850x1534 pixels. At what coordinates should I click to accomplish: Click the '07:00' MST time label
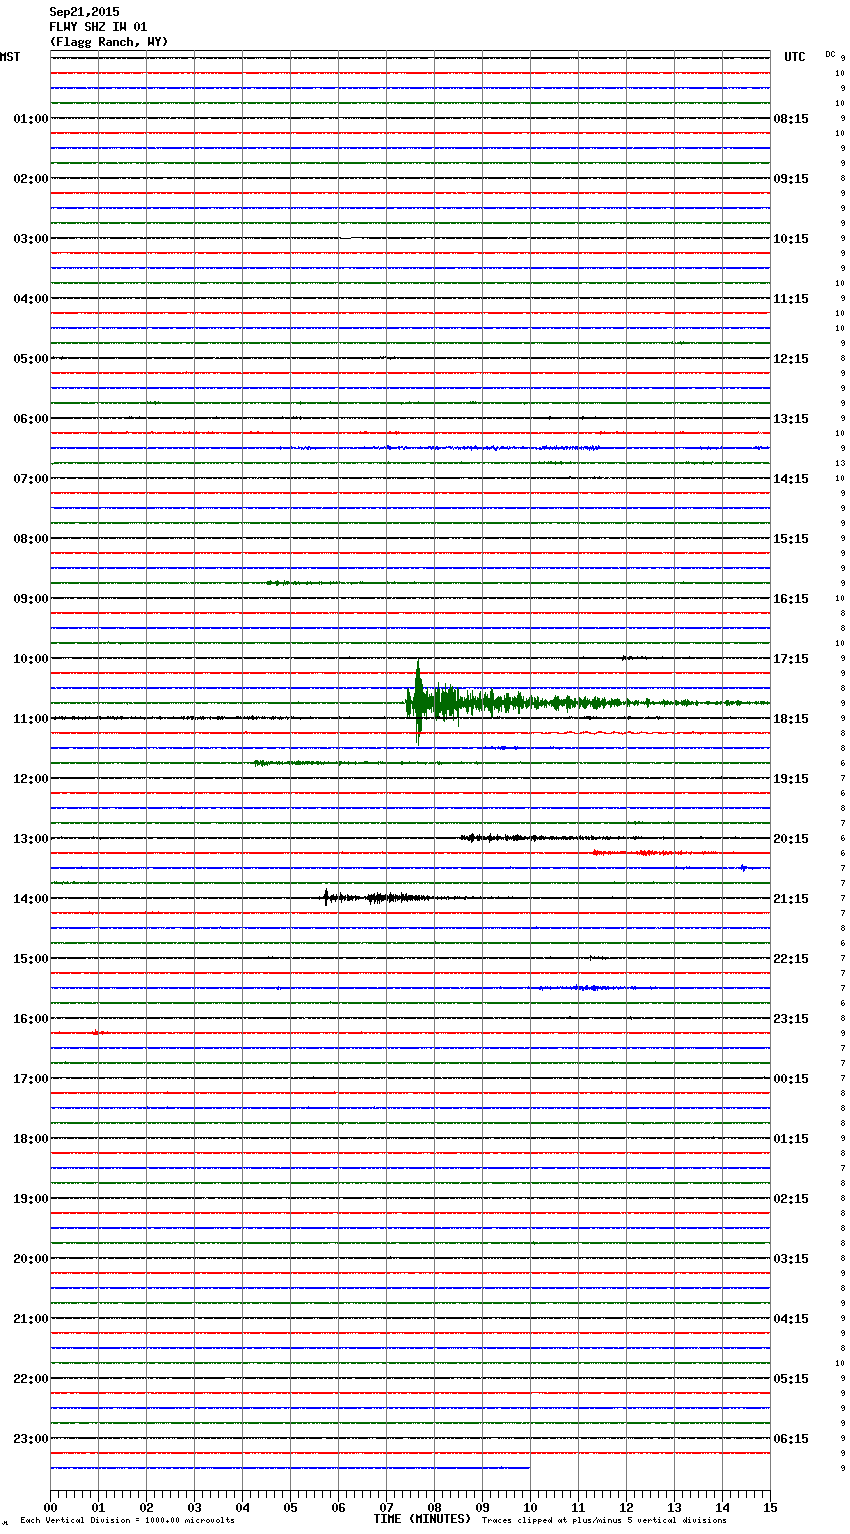tap(31, 479)
